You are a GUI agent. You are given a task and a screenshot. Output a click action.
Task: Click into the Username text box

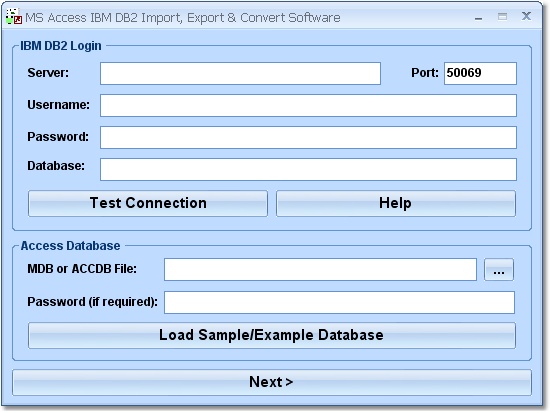click(x=308, y=105)
